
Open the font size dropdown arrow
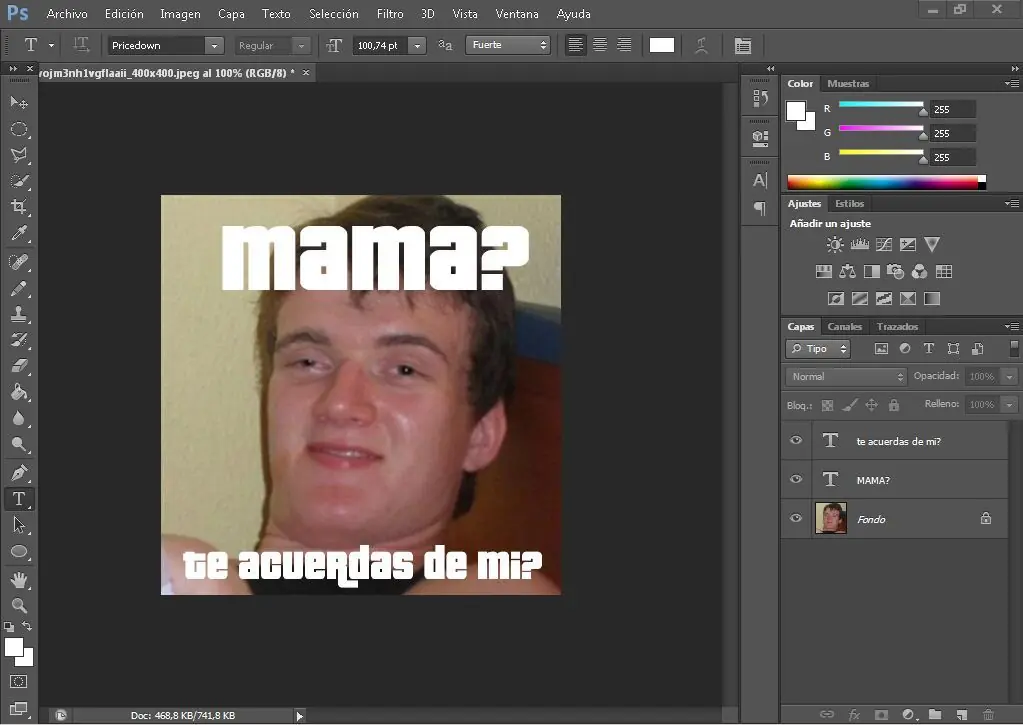coord(417,46)
